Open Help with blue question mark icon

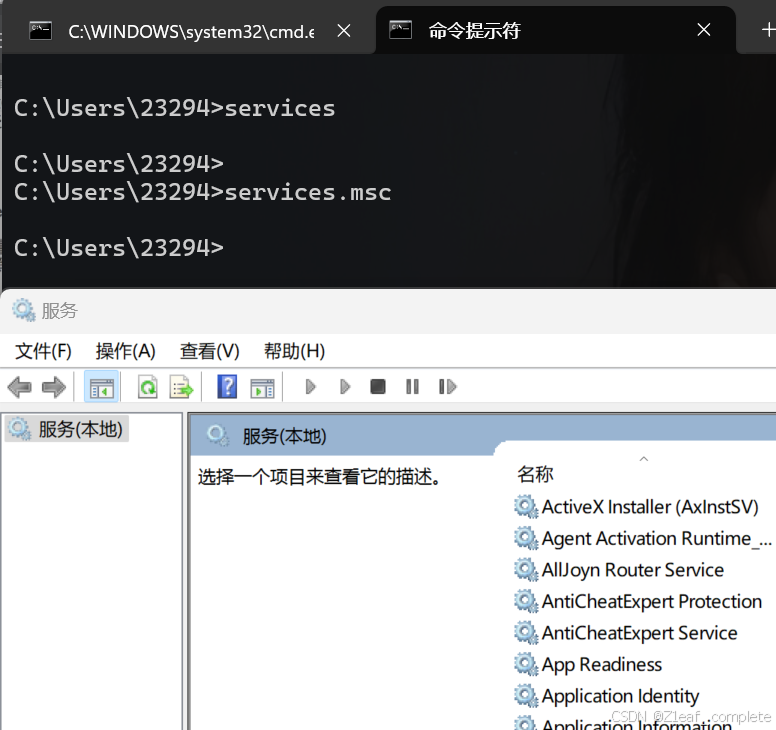(x=227, y=387)
